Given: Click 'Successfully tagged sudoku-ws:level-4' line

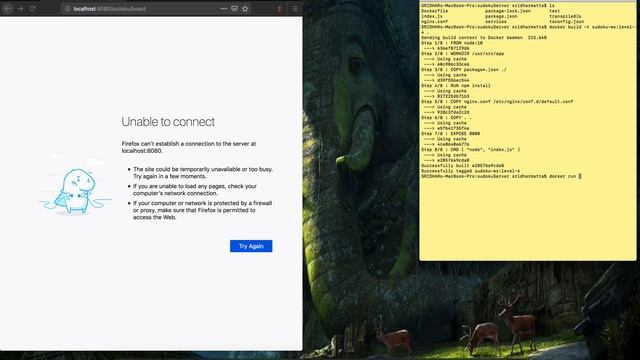Looking at the screenshot, I should (471, 171).
